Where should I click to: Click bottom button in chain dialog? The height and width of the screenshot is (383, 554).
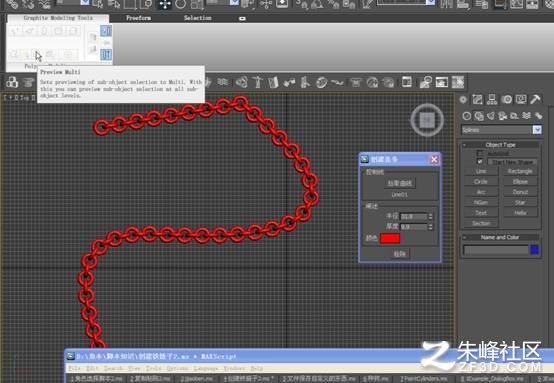point(400,254)
